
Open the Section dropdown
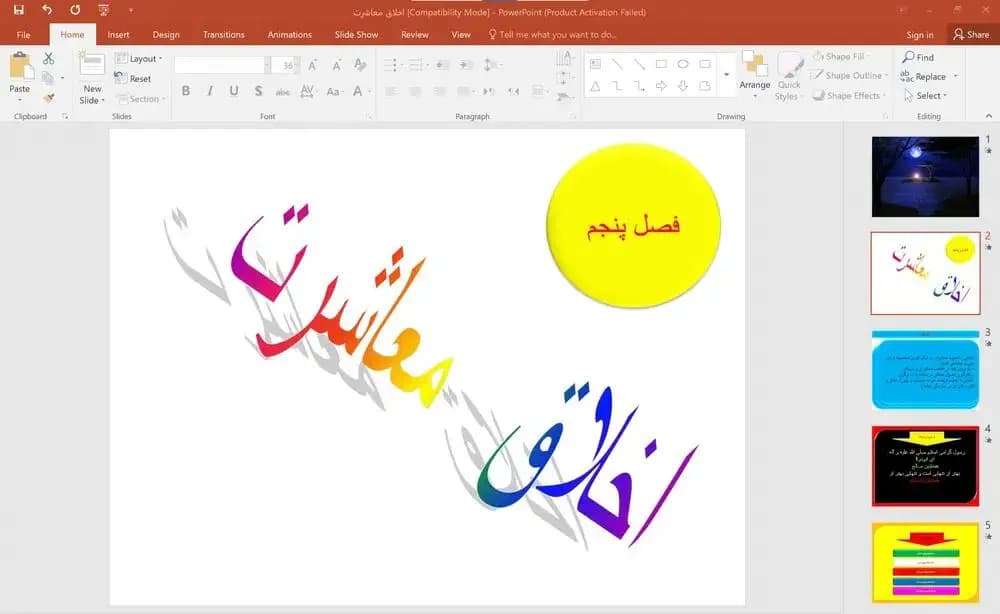[x=141, y=99]
